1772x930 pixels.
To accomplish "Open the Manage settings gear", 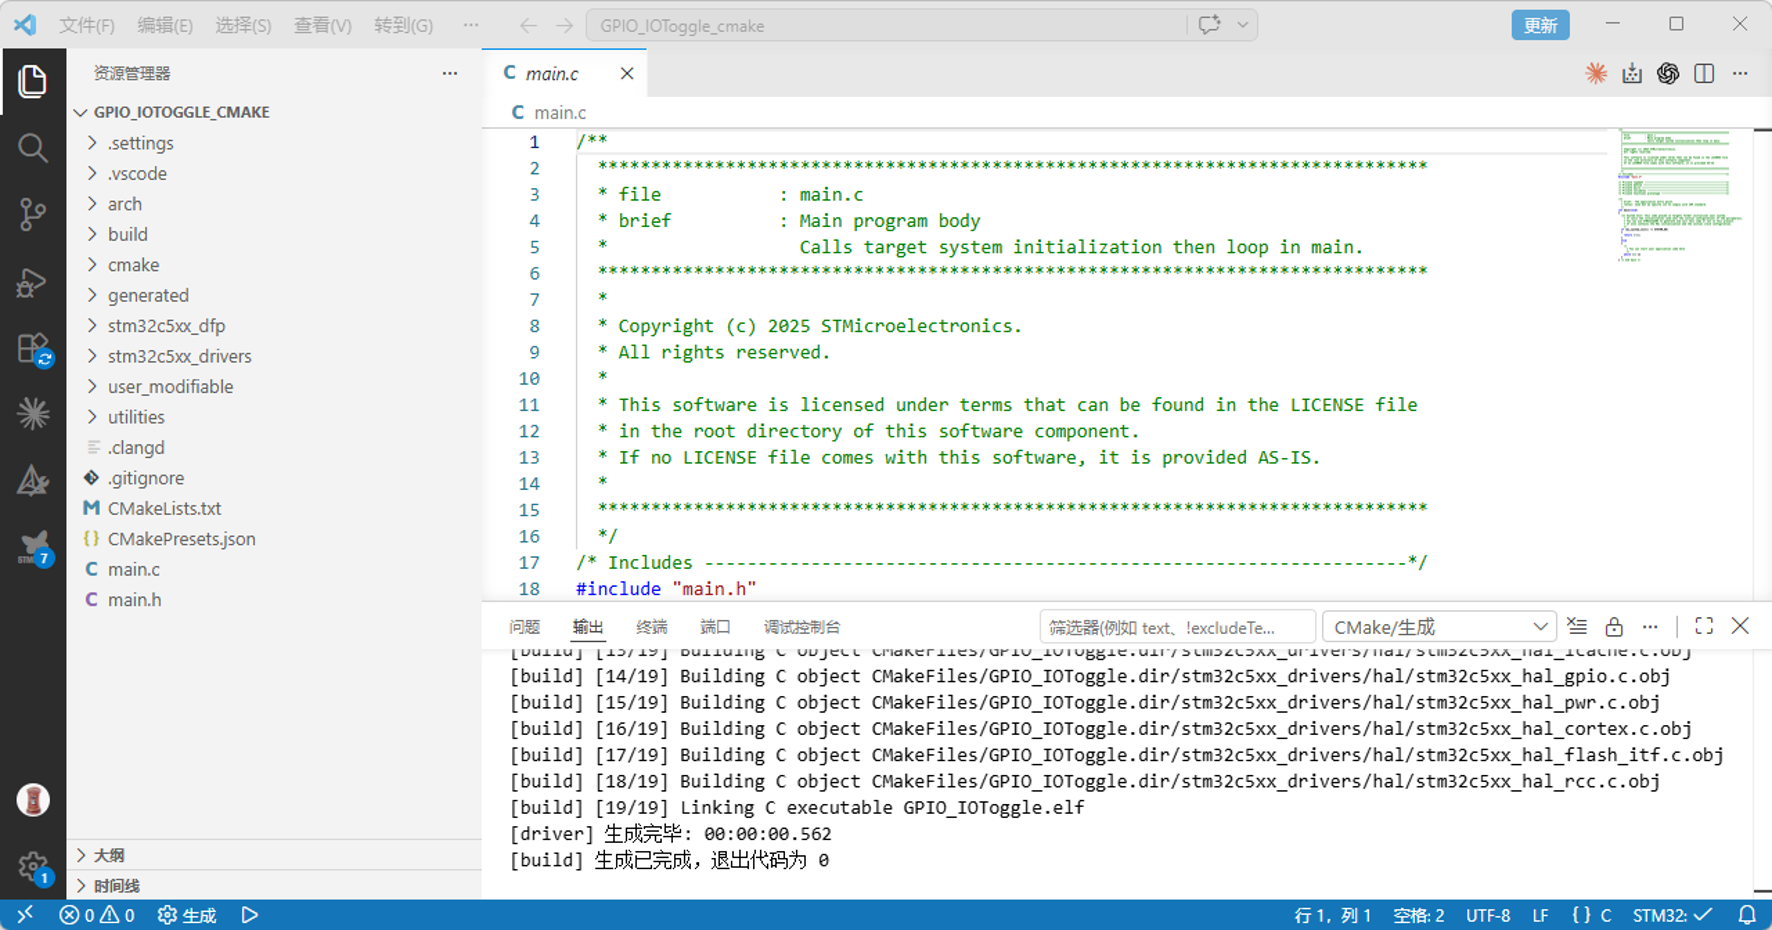I will (32, 867).
